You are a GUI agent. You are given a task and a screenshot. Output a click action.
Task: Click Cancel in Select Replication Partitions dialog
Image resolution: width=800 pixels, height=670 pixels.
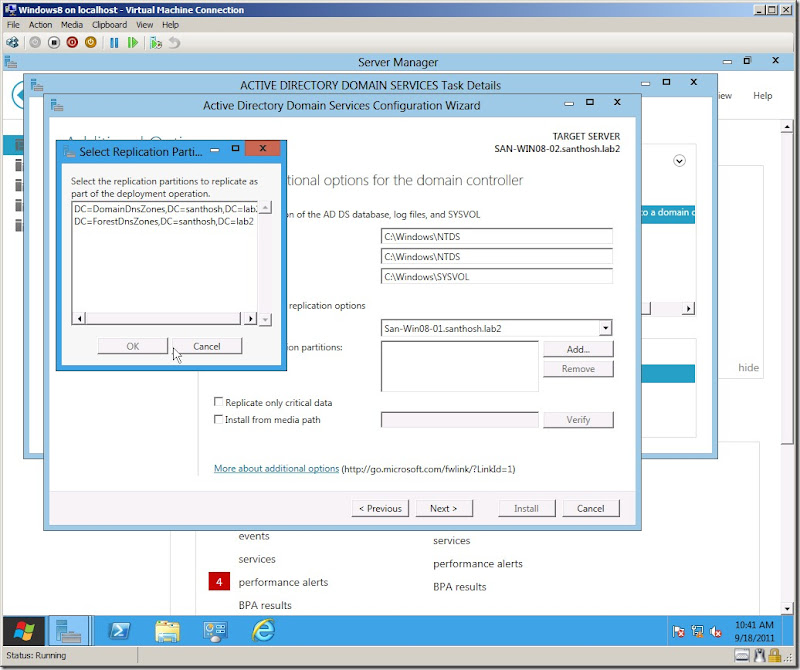[x=206, y=346]
